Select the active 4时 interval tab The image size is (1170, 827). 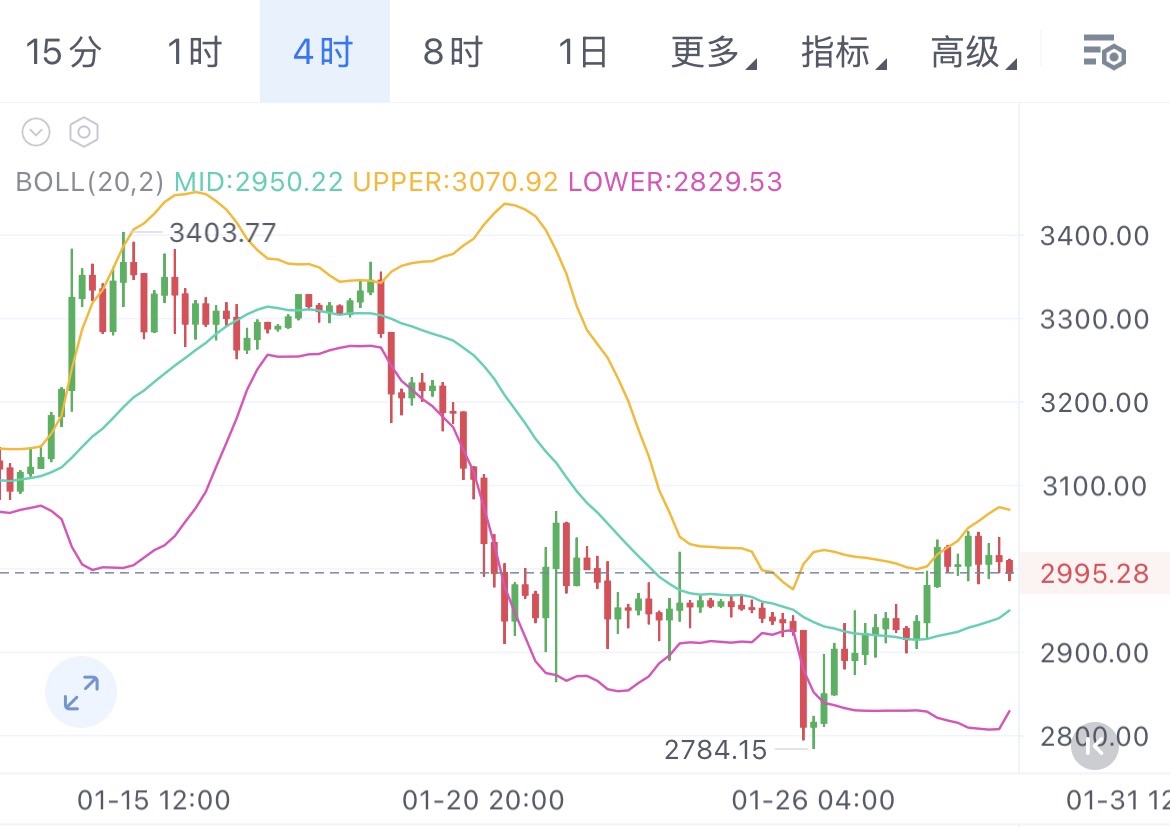pyautogui.click(x=323, y=52)
